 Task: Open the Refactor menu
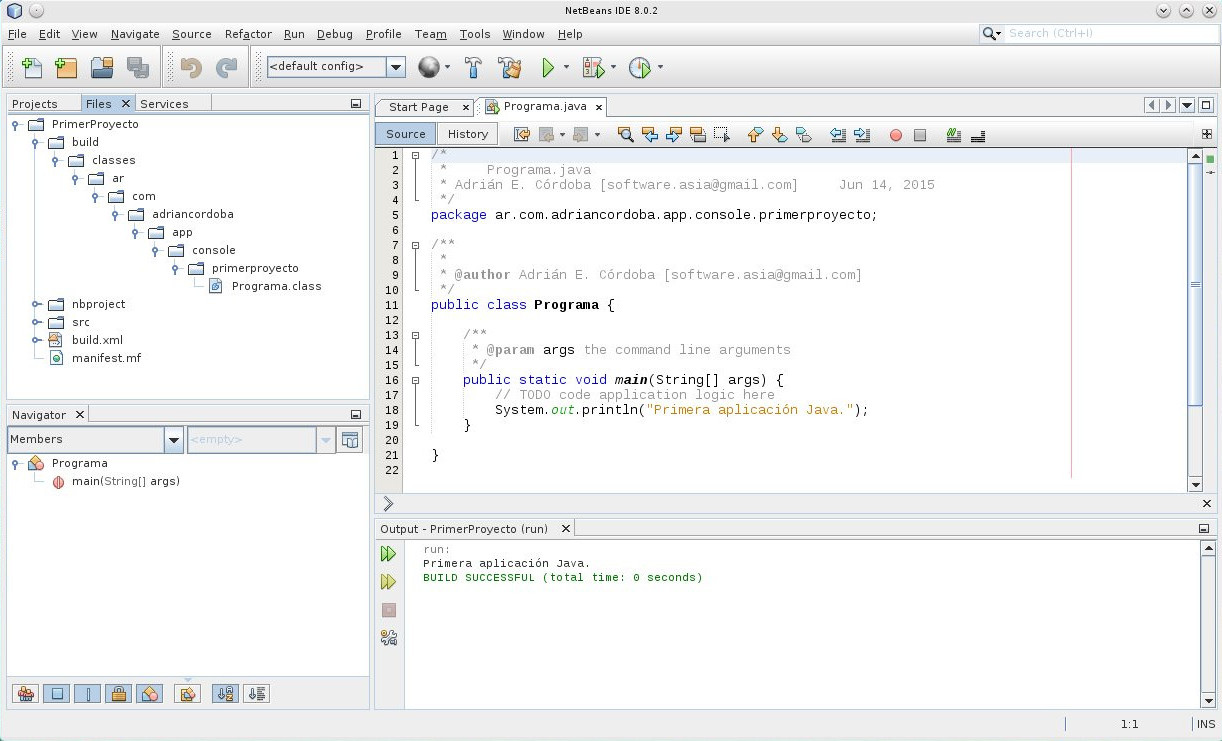click(247, 33)
